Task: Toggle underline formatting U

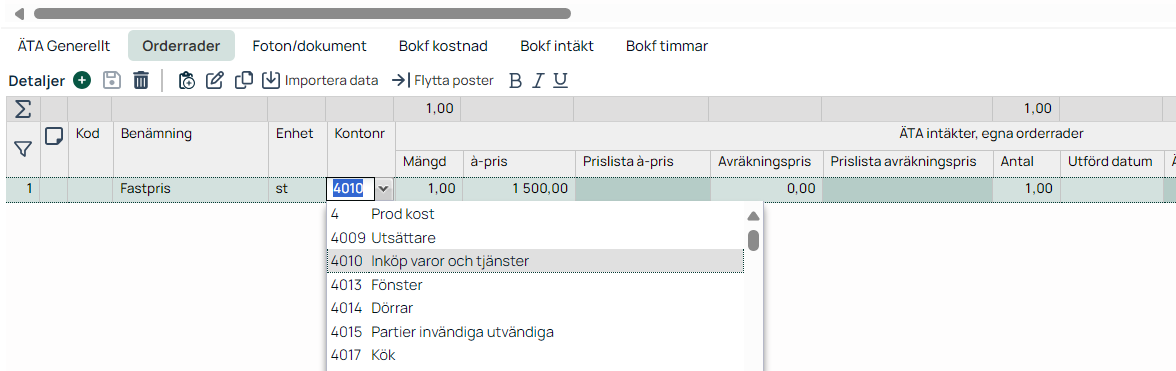Action: [x=560, y=81]
